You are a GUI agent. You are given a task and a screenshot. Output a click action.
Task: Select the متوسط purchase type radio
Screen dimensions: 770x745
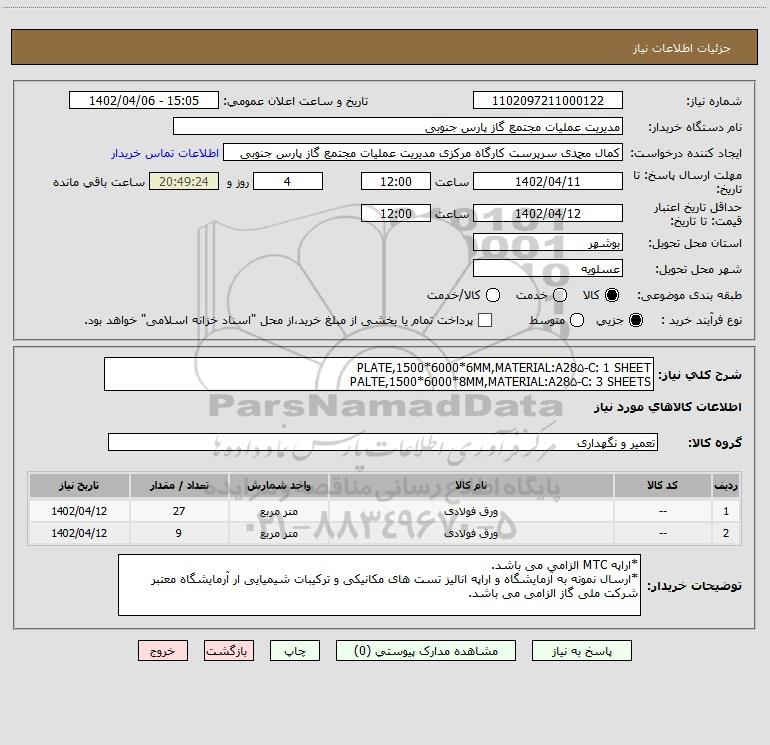pos(577,320)
